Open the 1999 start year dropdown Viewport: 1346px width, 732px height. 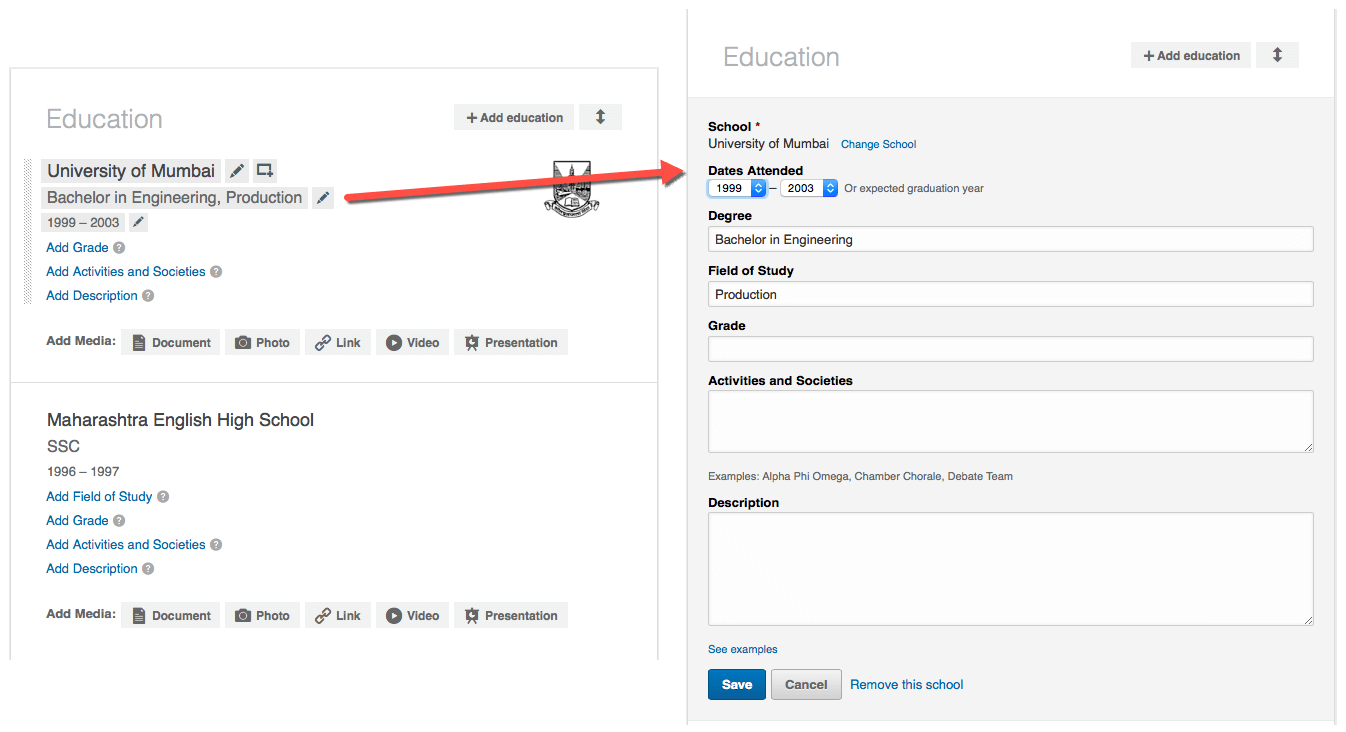(x=736, y=188)
